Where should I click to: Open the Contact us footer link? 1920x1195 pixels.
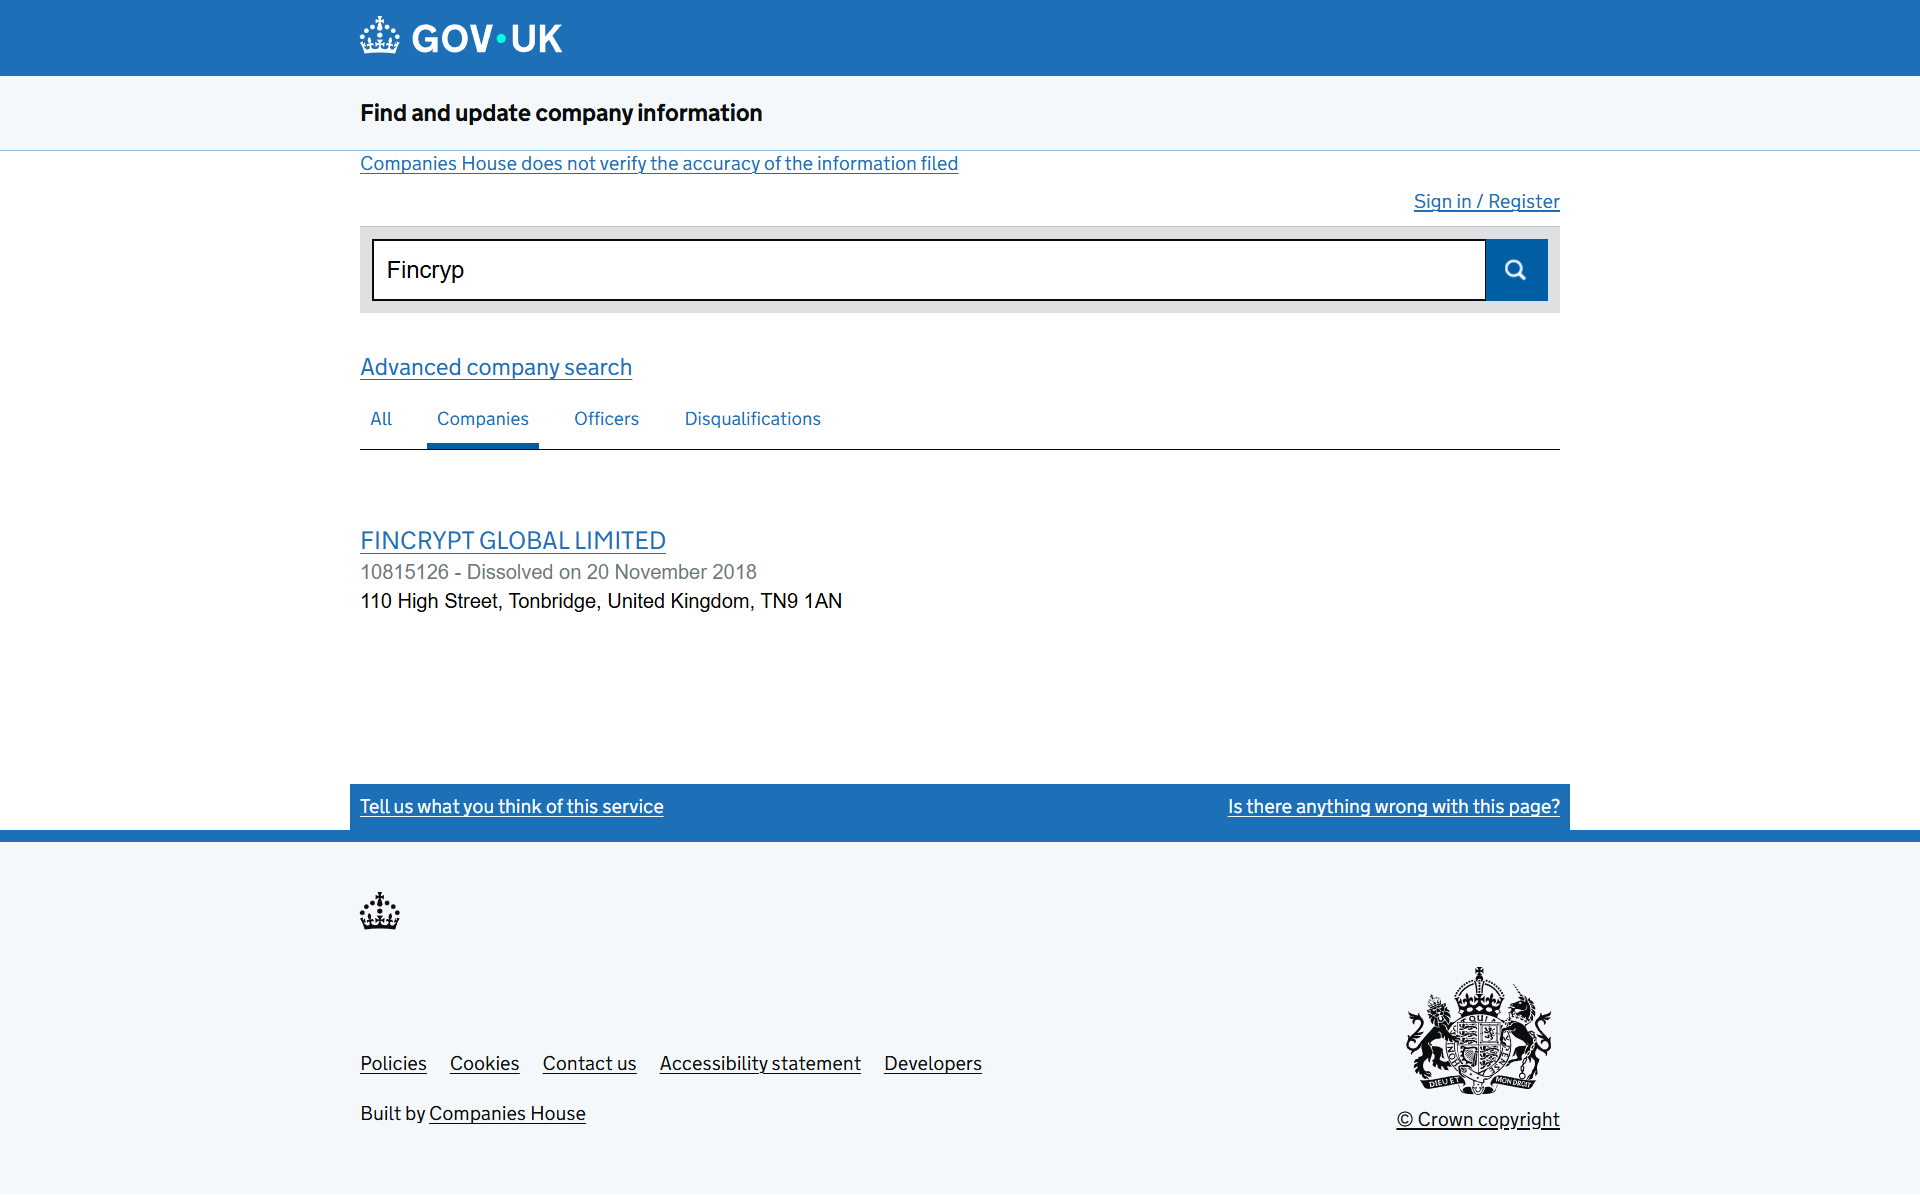[589, 1063]
